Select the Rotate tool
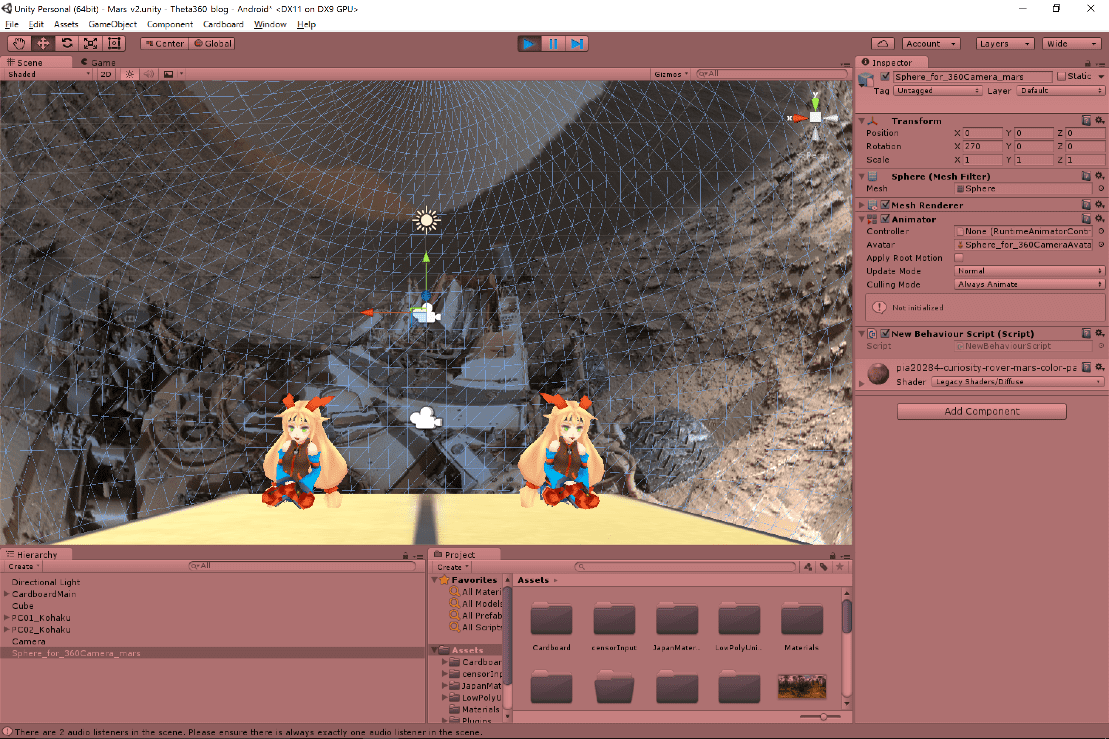The width and height of the screenshot is (1109, 739). pos(67,43)
